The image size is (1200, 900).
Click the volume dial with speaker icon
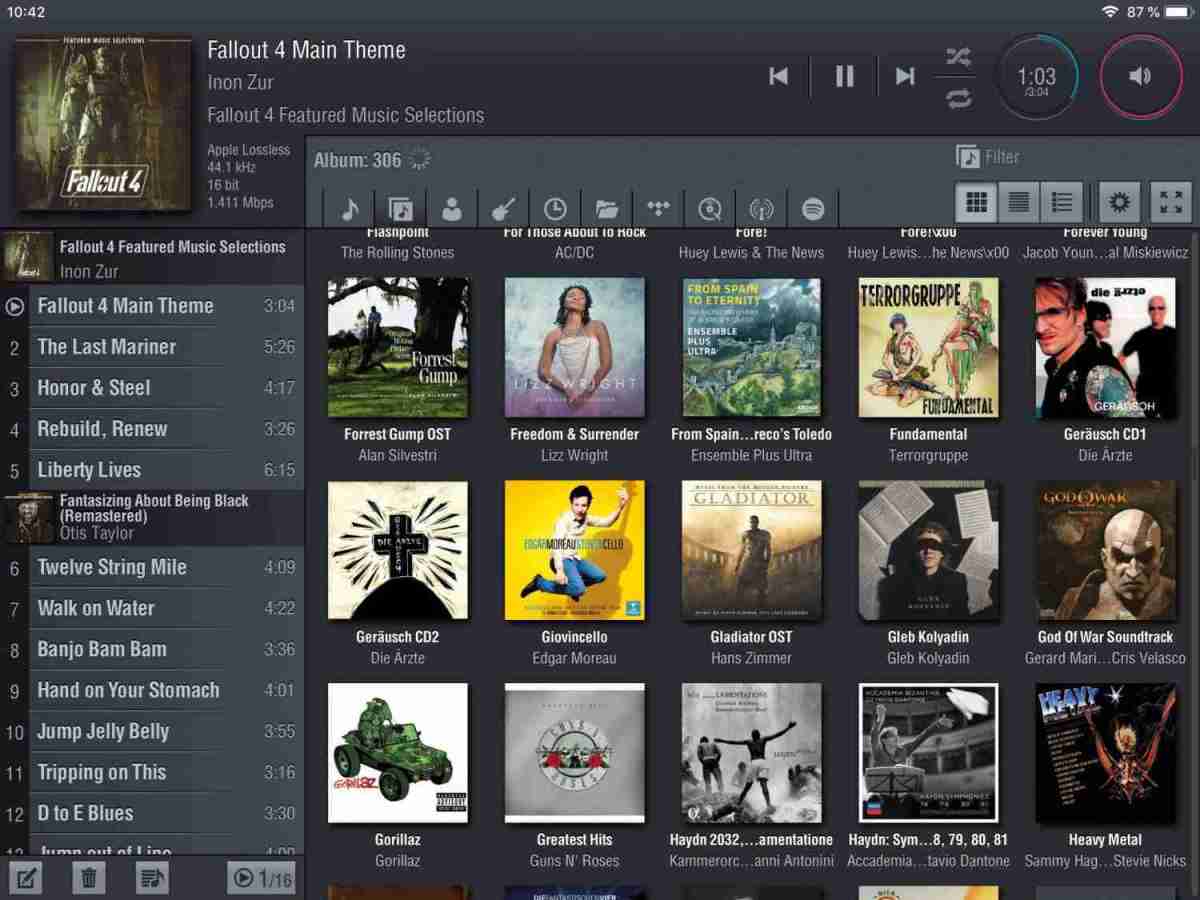pyautogui.click(x=1140, y=77)
